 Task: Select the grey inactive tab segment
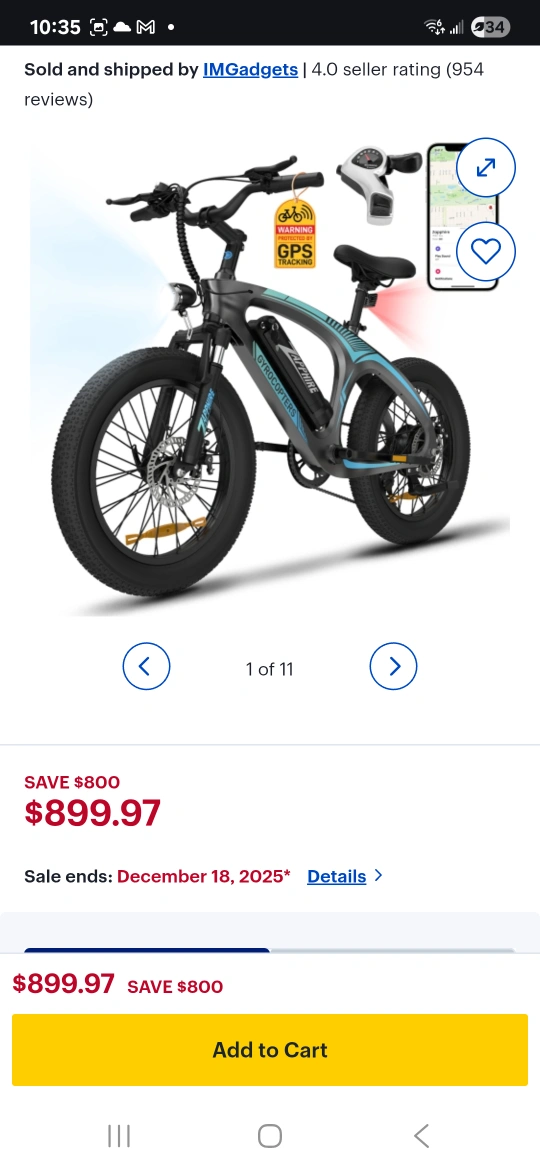(x=392, y=950)
